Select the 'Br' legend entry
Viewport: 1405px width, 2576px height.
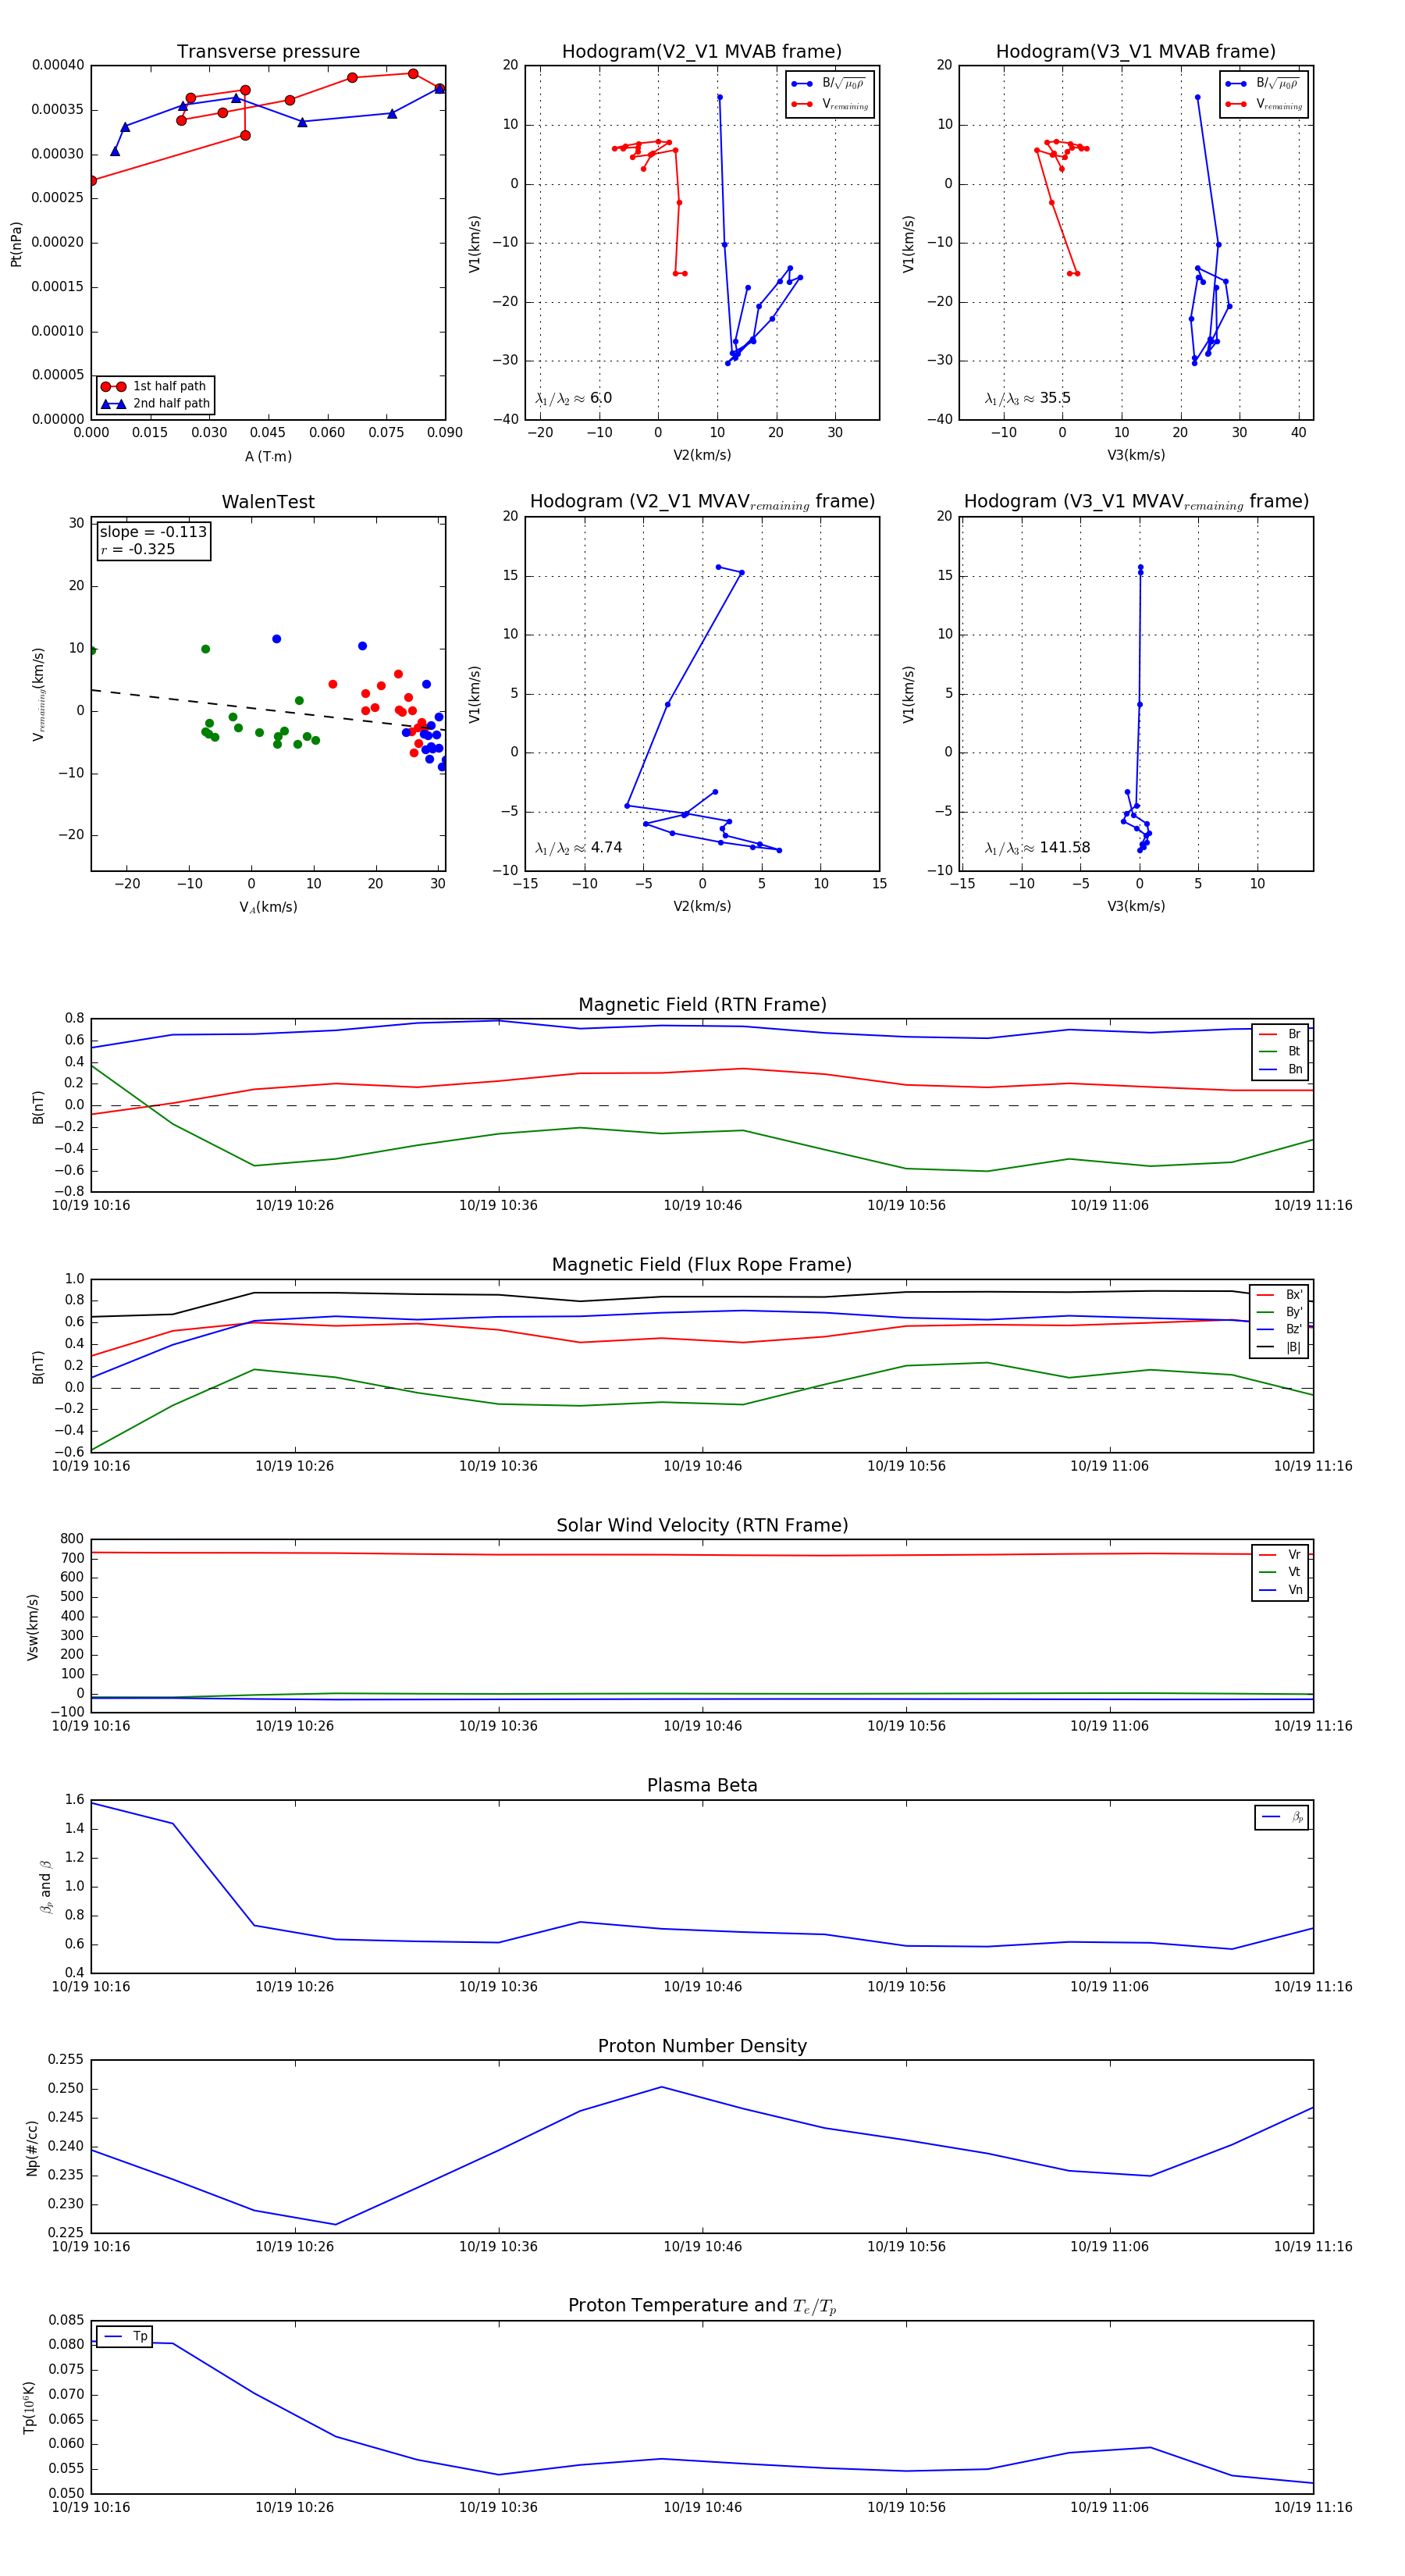pos(1281,1034)
